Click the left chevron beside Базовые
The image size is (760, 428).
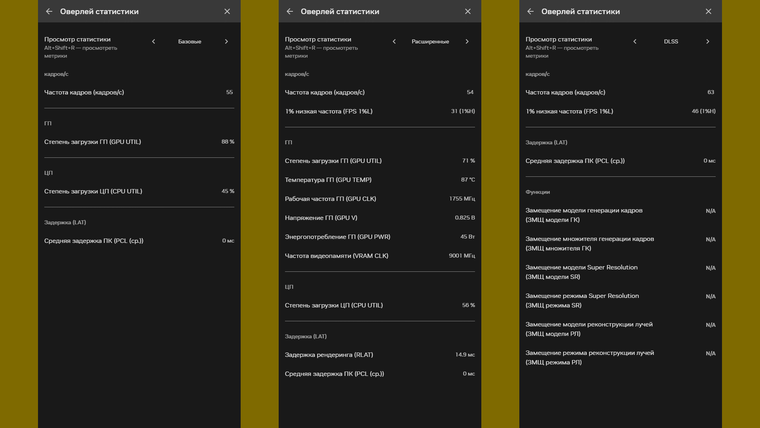pyautogui.click(x=154, y=42)
